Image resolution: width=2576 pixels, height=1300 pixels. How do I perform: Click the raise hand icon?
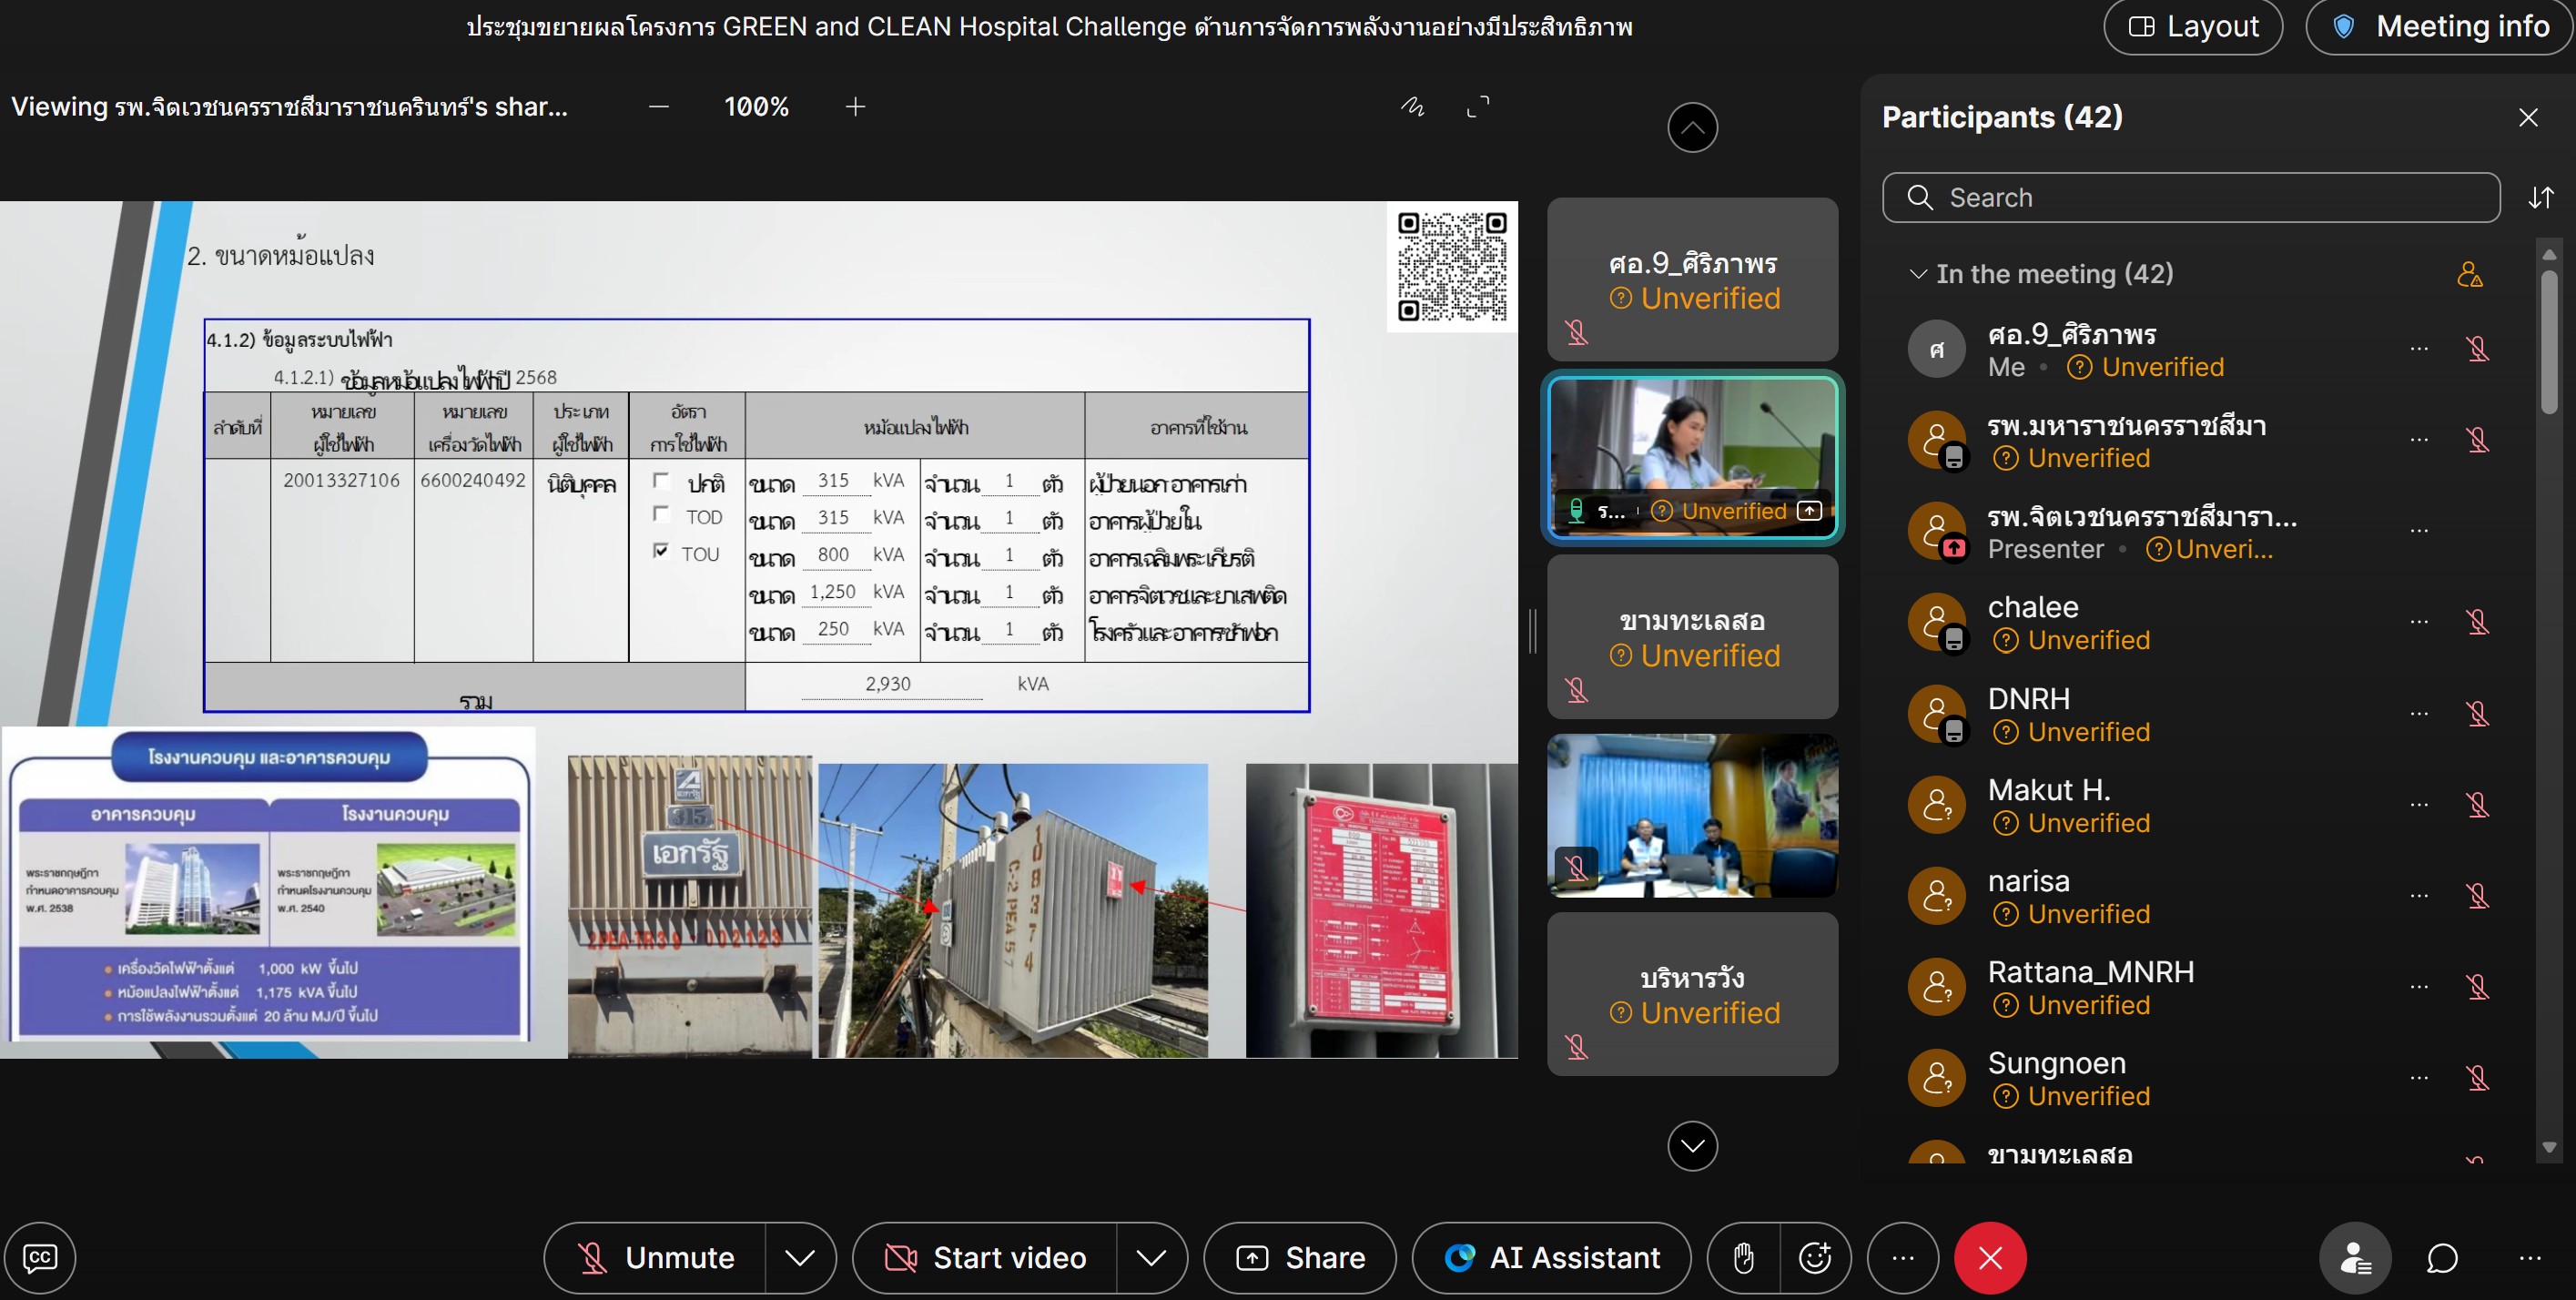point(1743,1257)
